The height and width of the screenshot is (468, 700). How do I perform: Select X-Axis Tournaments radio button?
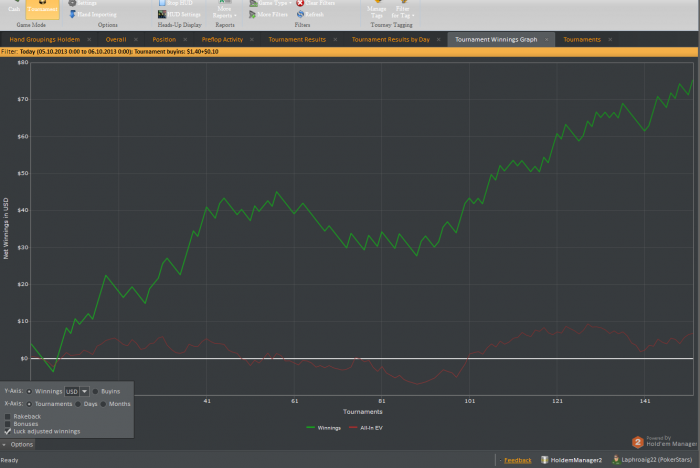[29, 404]
